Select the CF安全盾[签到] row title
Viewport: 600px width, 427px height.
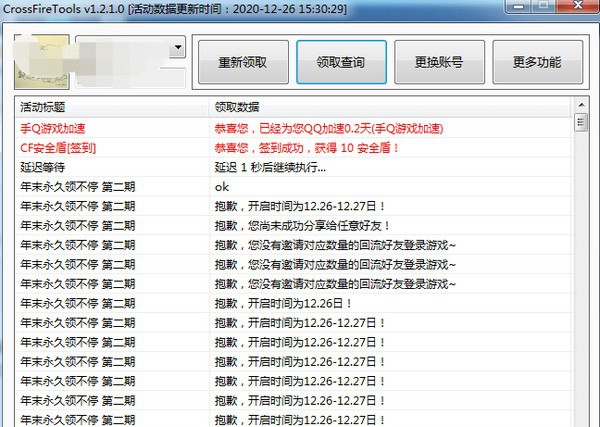tap(58, 148)
